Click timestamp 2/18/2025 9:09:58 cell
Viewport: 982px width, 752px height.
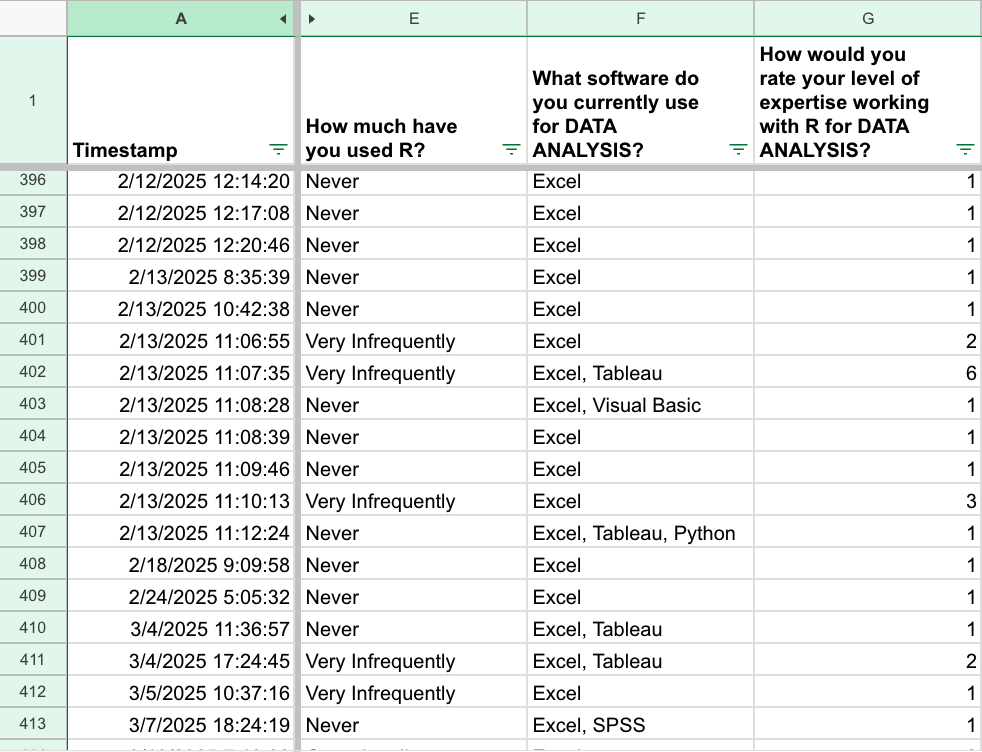click(181, 565)
